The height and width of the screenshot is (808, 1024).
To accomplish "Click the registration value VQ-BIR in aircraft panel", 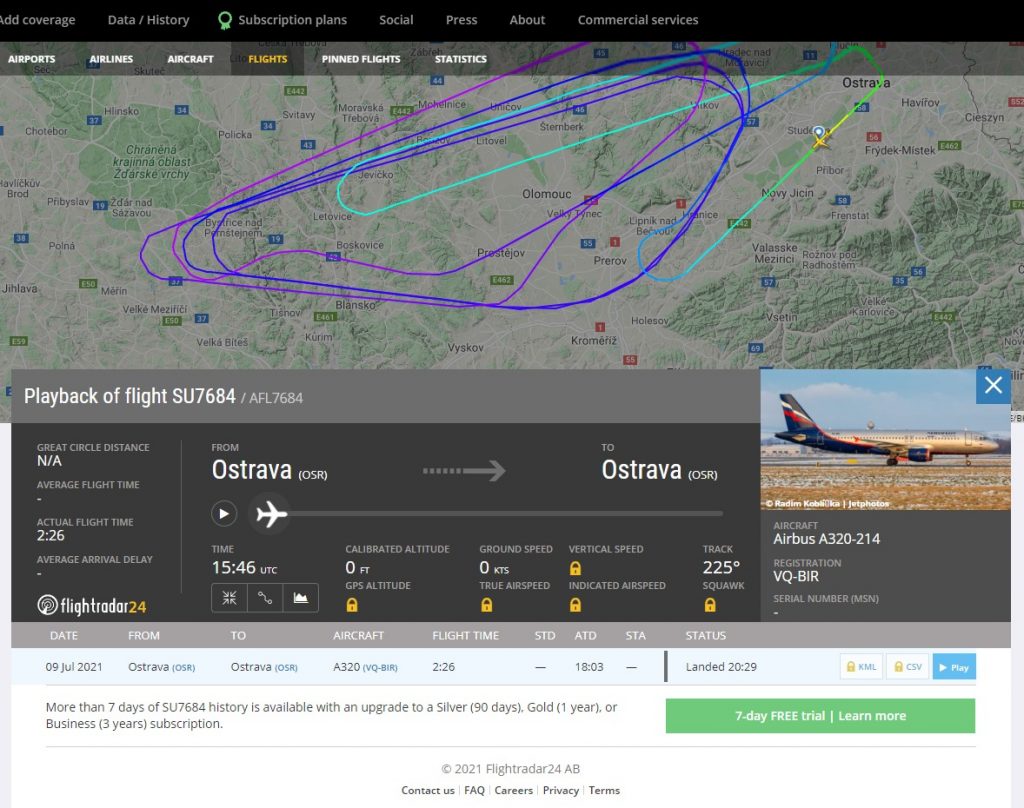I will 796,576.
